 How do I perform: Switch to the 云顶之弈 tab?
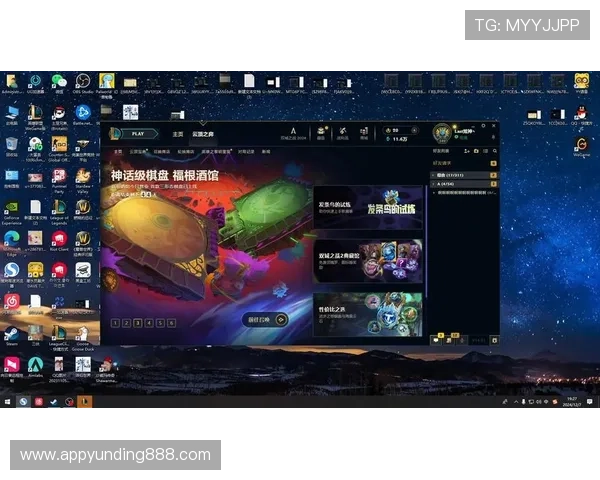(x=202, y=133)
